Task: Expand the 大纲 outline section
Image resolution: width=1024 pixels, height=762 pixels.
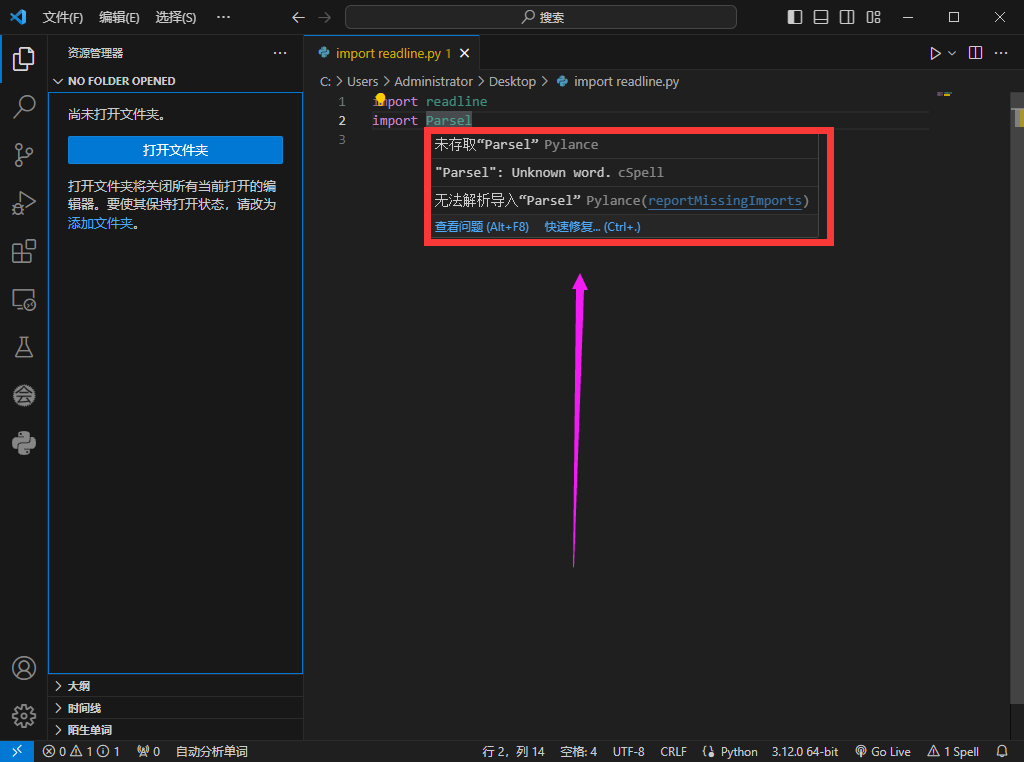Action: coord(77,686)
